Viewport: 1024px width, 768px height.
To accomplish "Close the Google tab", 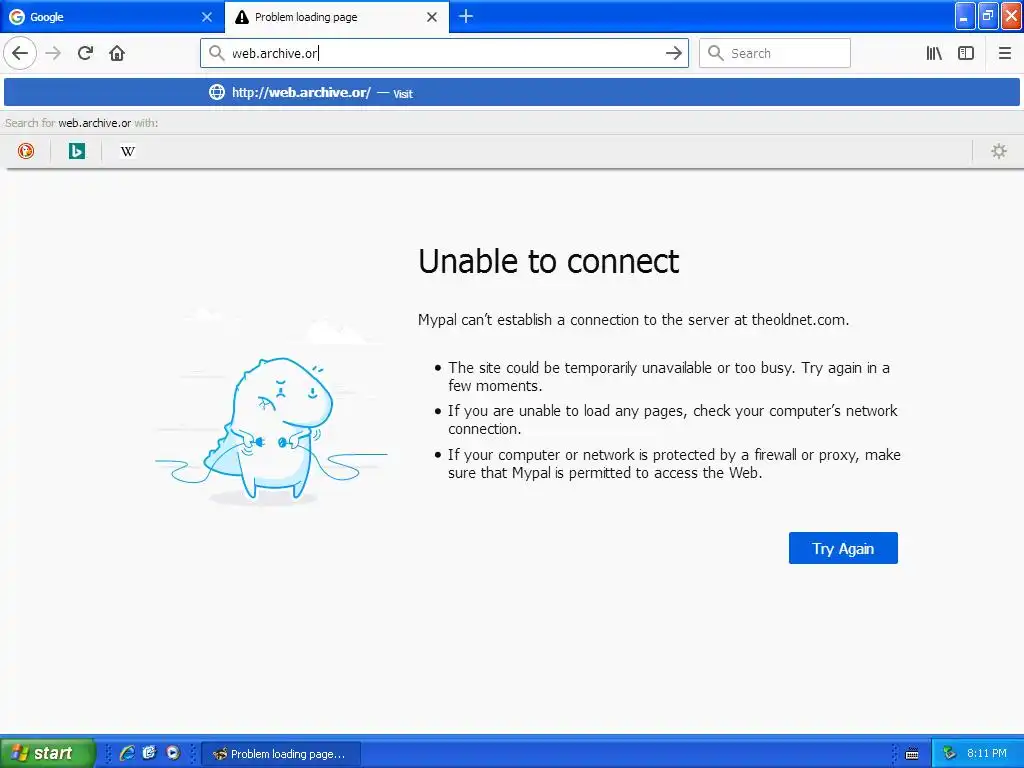I will coord(207,17).
